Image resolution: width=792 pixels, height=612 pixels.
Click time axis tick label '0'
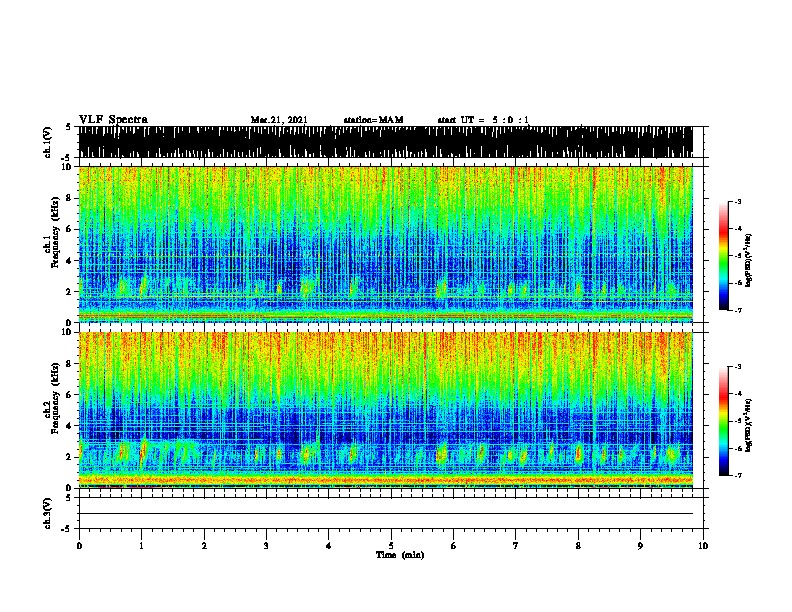[x=79, y=546]
